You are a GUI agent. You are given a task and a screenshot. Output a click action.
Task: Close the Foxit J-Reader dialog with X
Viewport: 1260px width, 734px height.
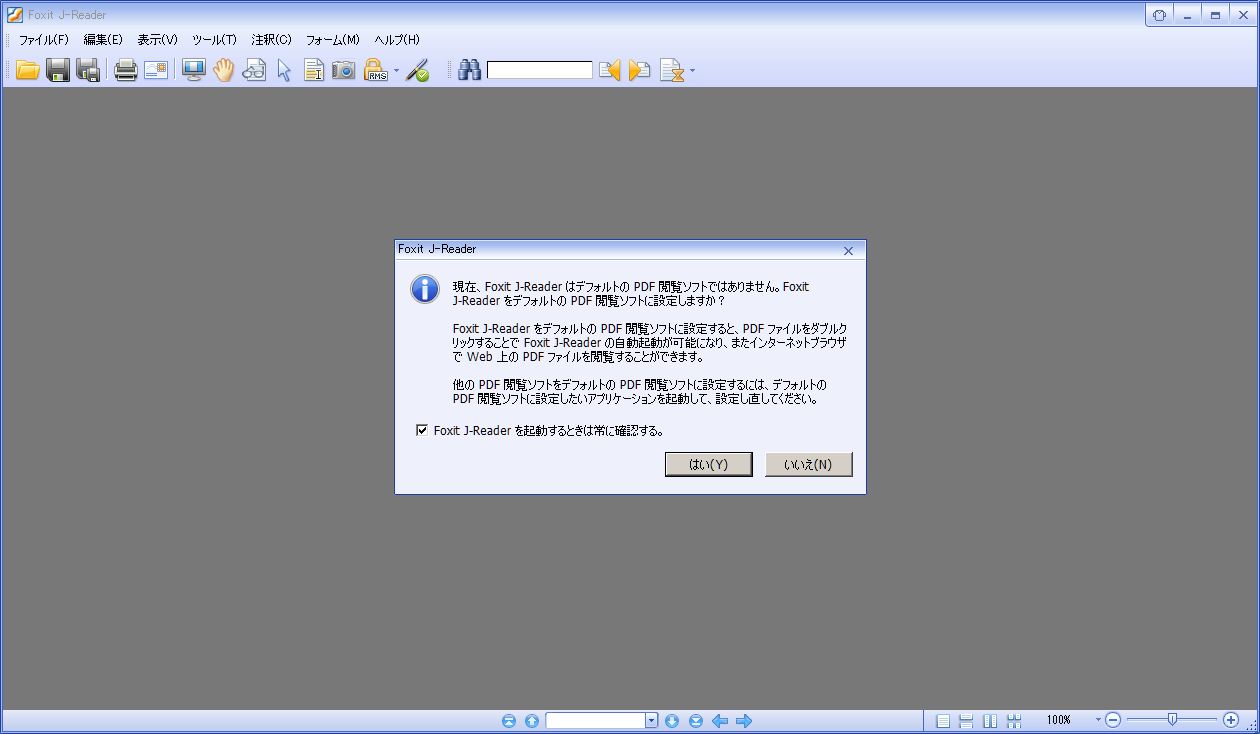tap(848, 251)
